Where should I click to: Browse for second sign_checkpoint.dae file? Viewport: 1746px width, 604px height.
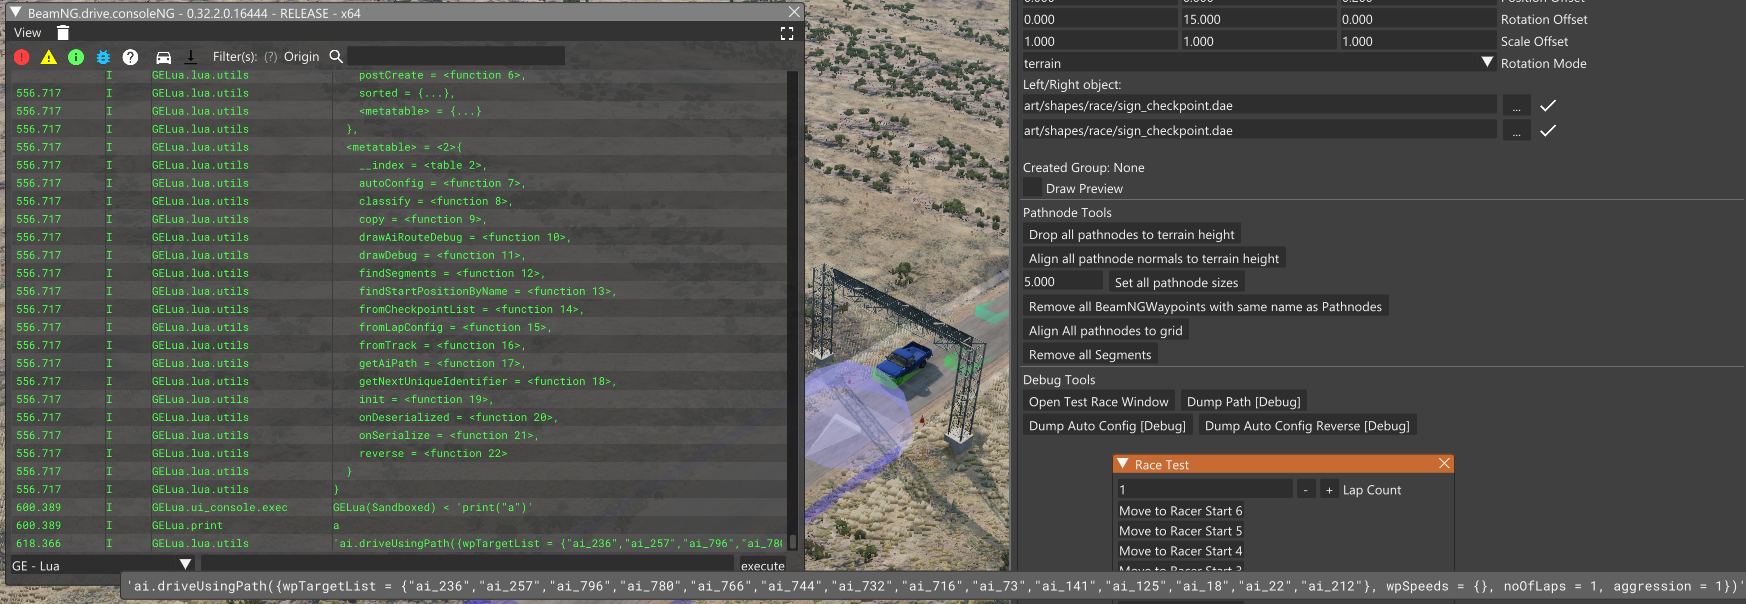pos(1516,131)
